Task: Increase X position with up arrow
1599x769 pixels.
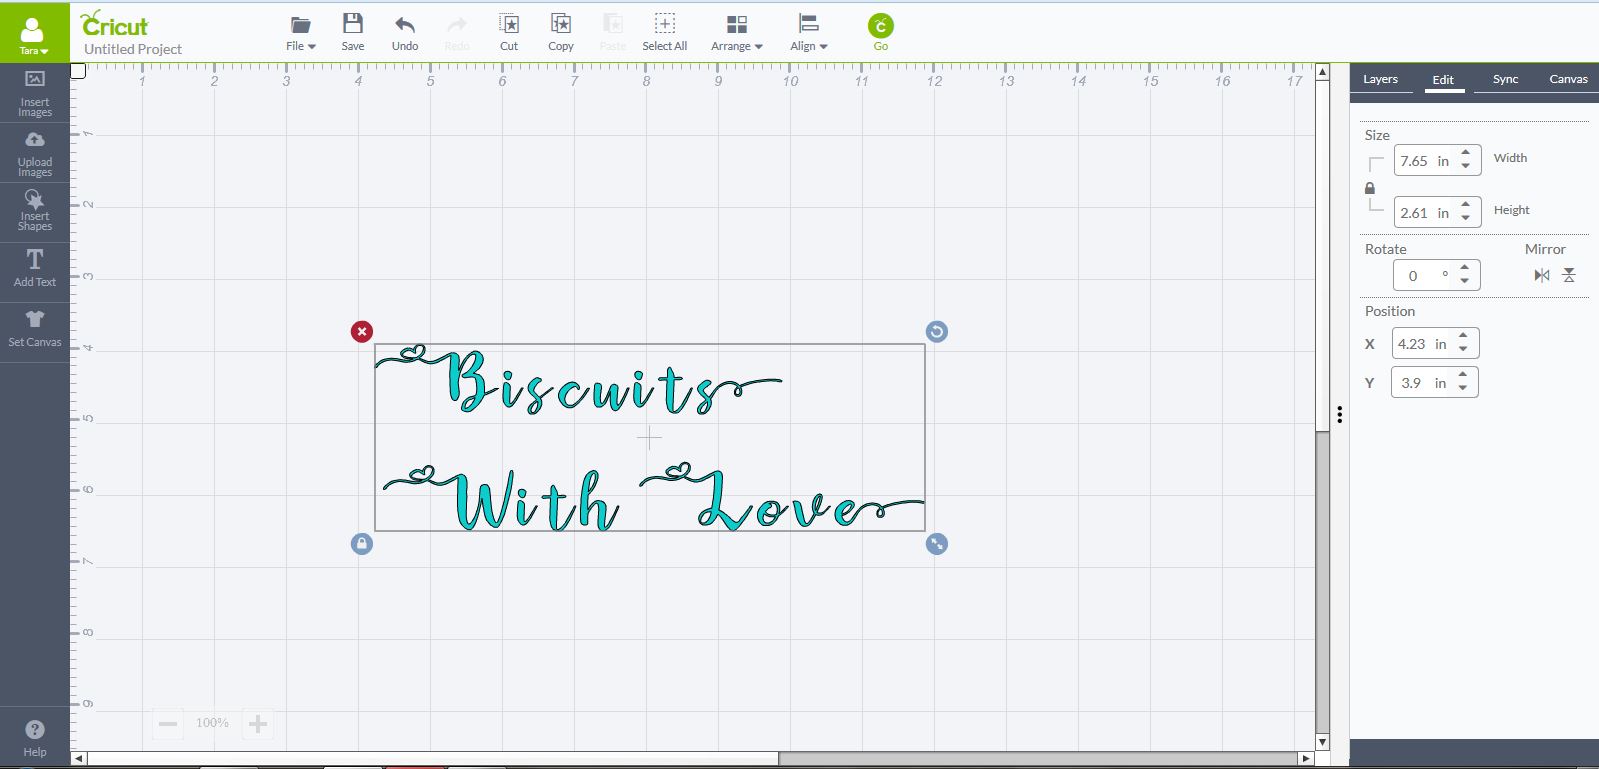Action: [1463, 336]
